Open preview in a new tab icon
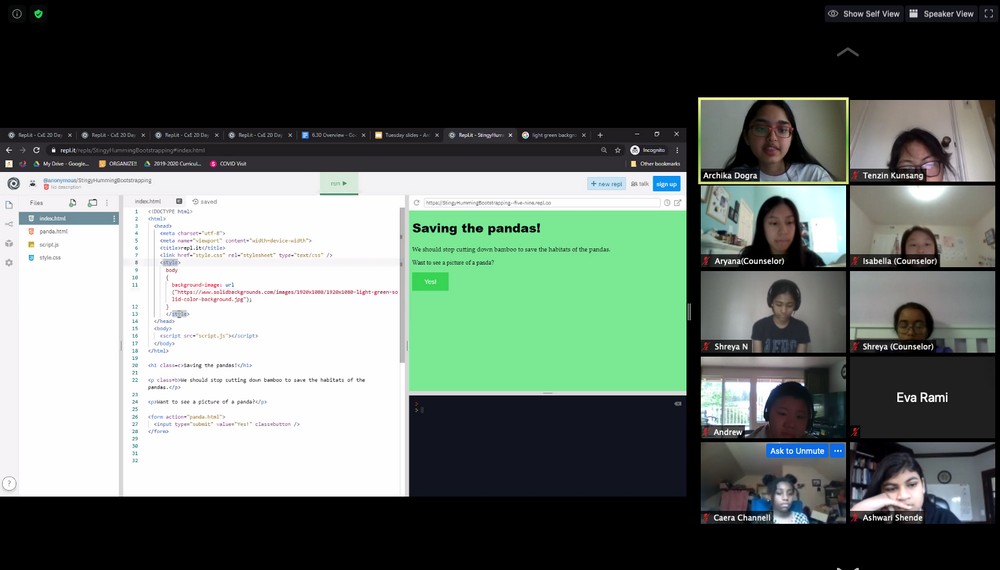The image size is (1000, 570). (x=678, y=202)
